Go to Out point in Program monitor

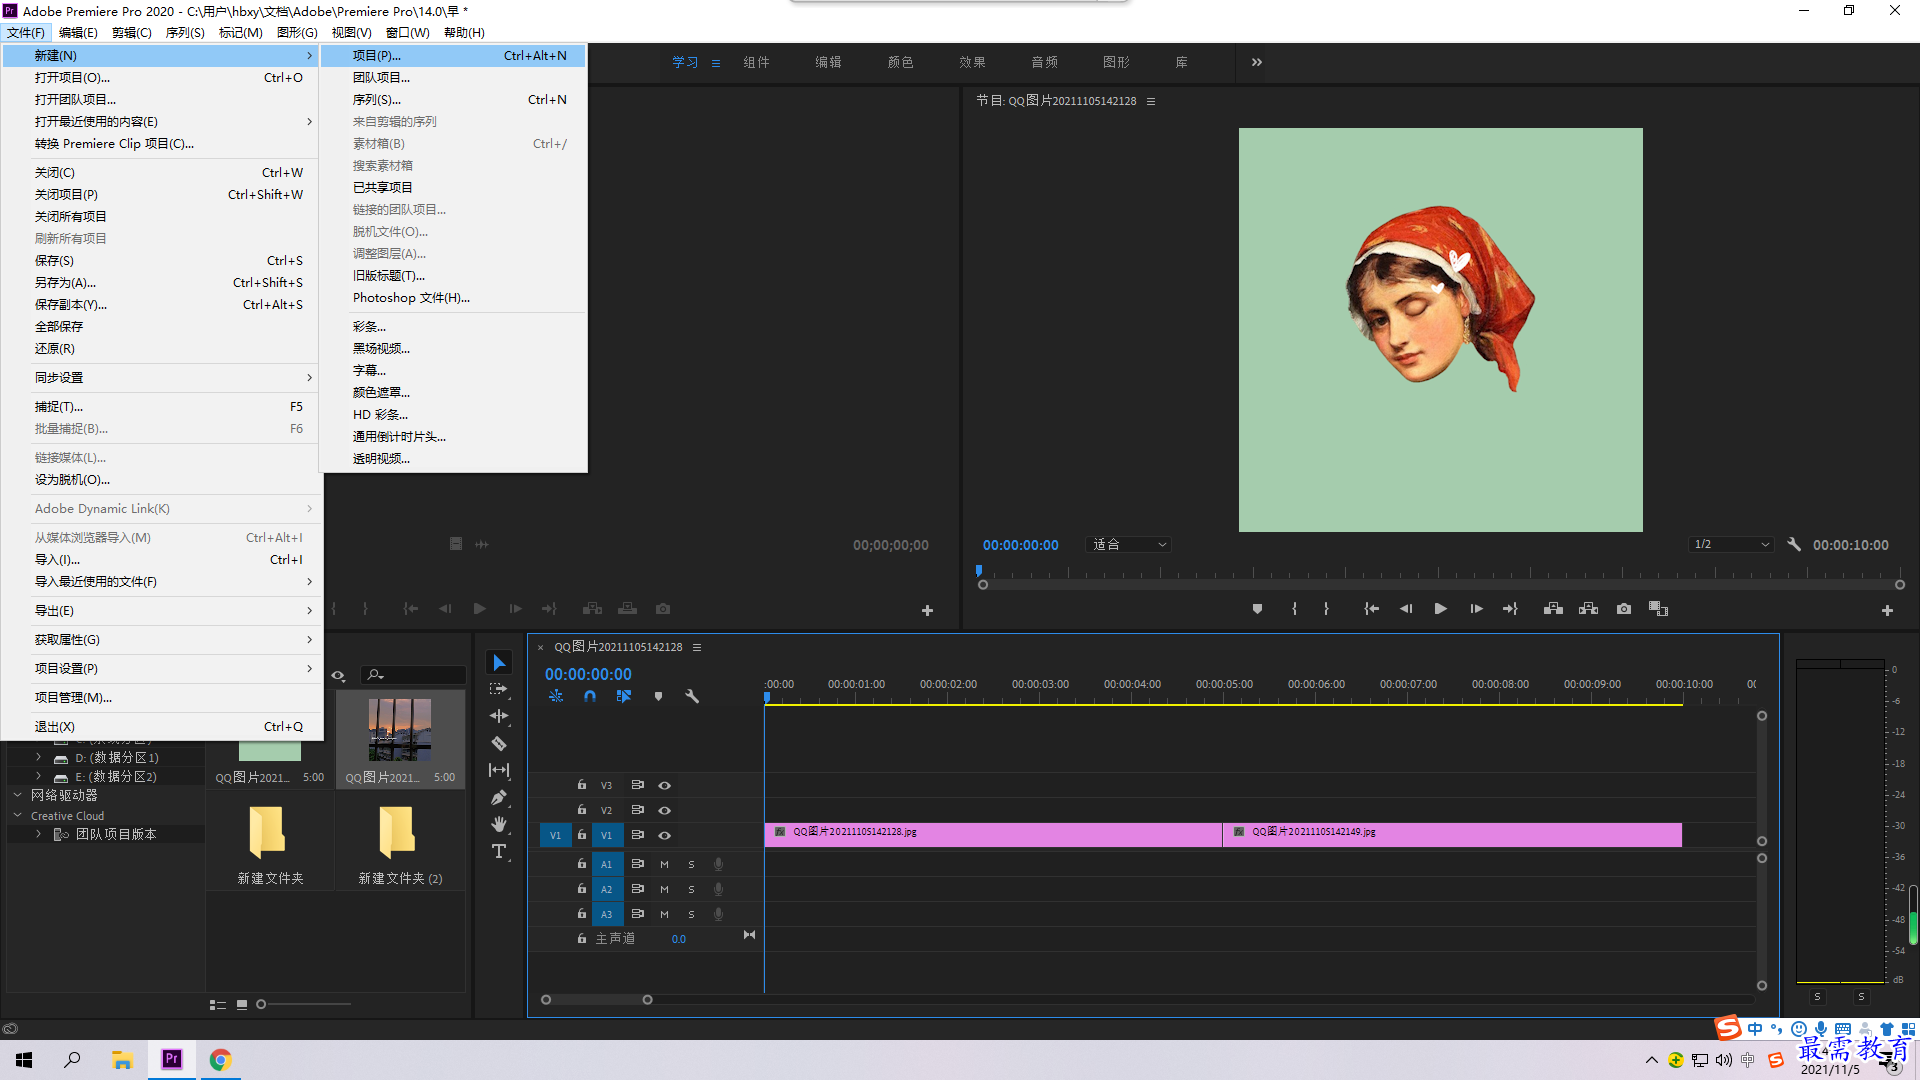tap(1510, 609)
